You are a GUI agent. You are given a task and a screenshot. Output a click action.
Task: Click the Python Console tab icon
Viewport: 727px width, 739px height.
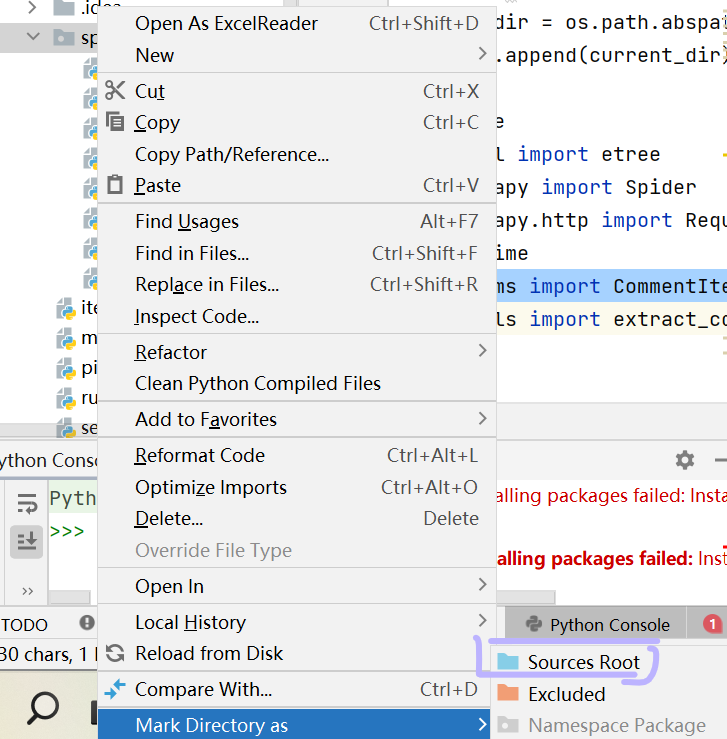tap(534, 624)
